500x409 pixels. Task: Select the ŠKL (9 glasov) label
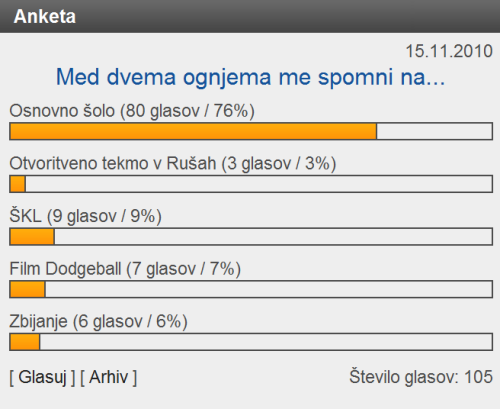(x=85, y=216)
